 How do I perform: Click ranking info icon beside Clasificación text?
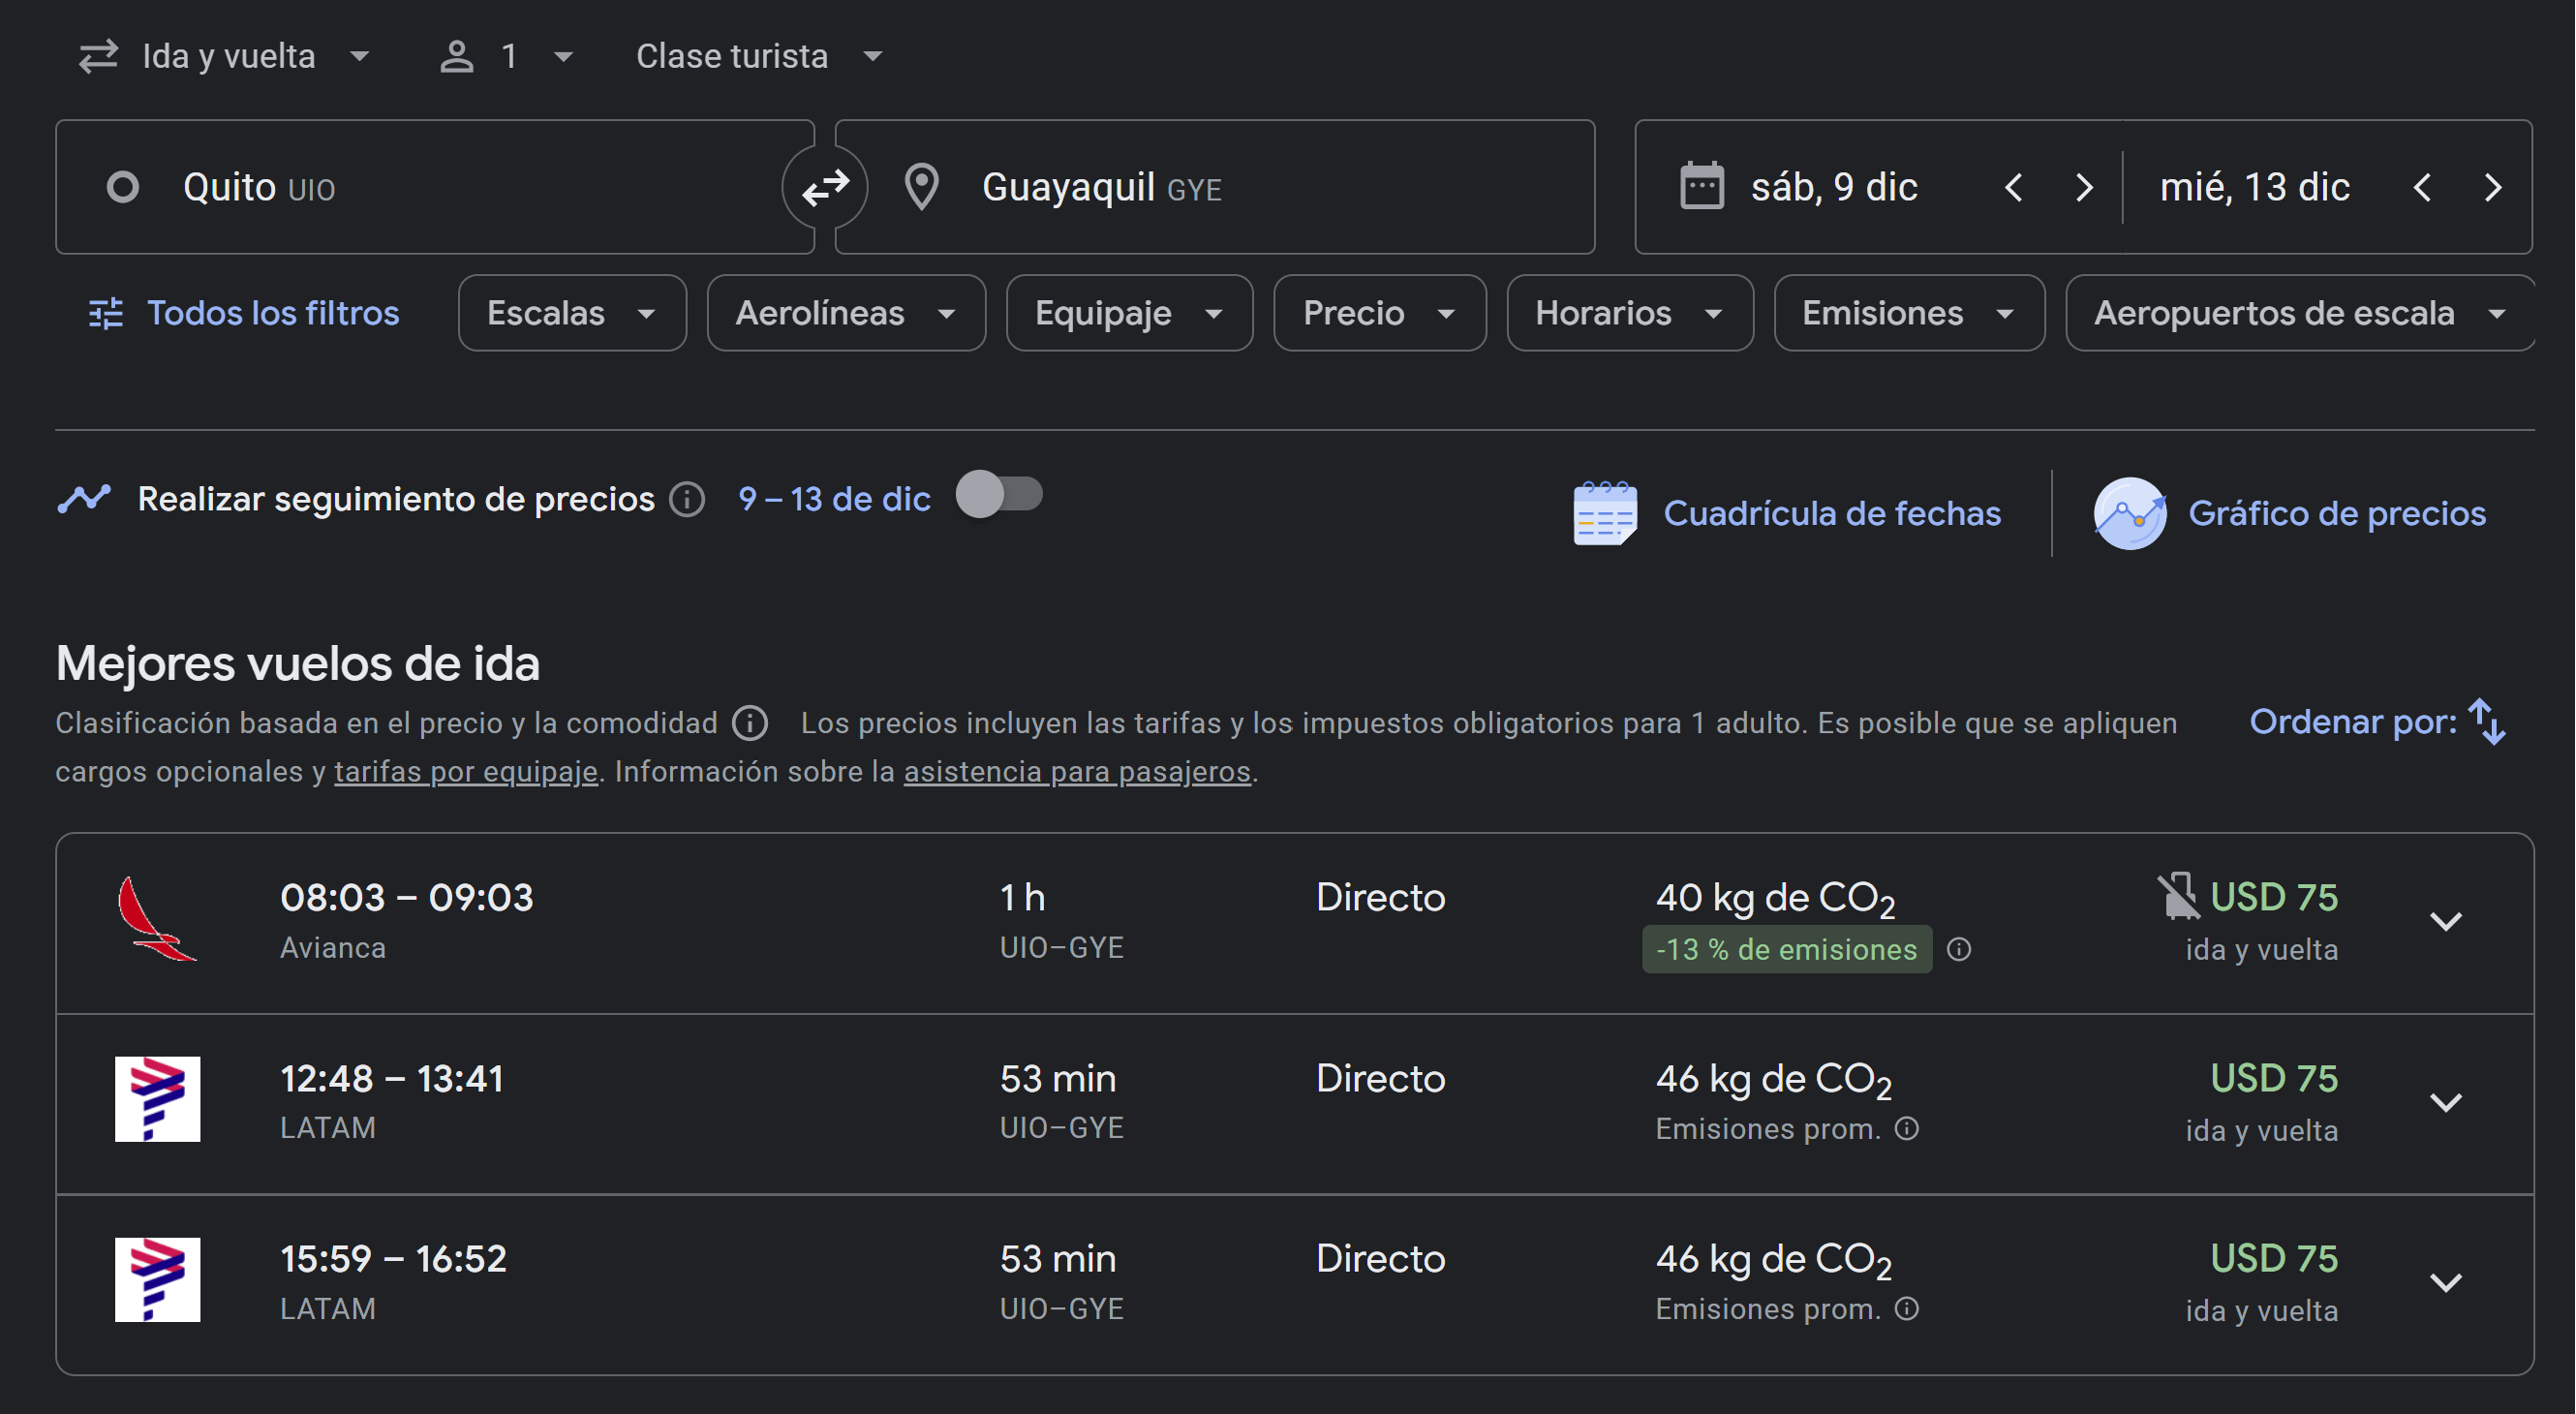[750, 722]
